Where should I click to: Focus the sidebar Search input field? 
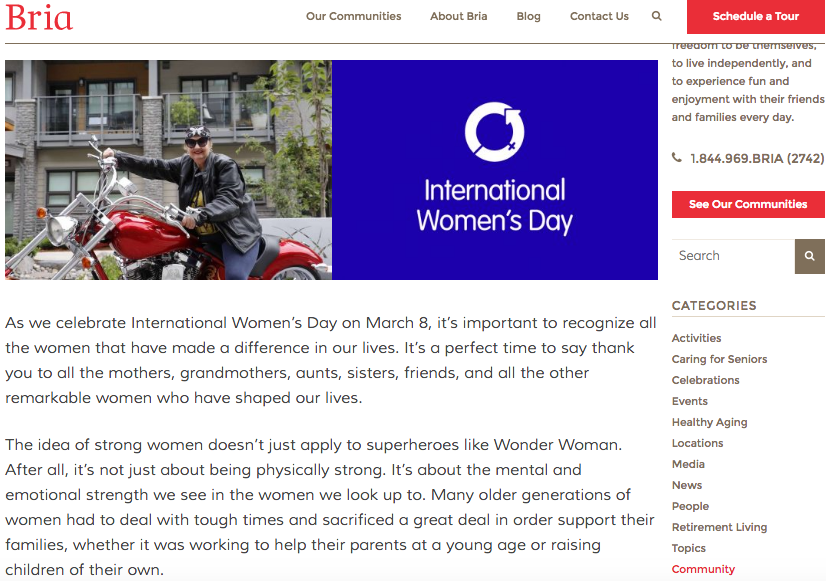click(733, 256)
